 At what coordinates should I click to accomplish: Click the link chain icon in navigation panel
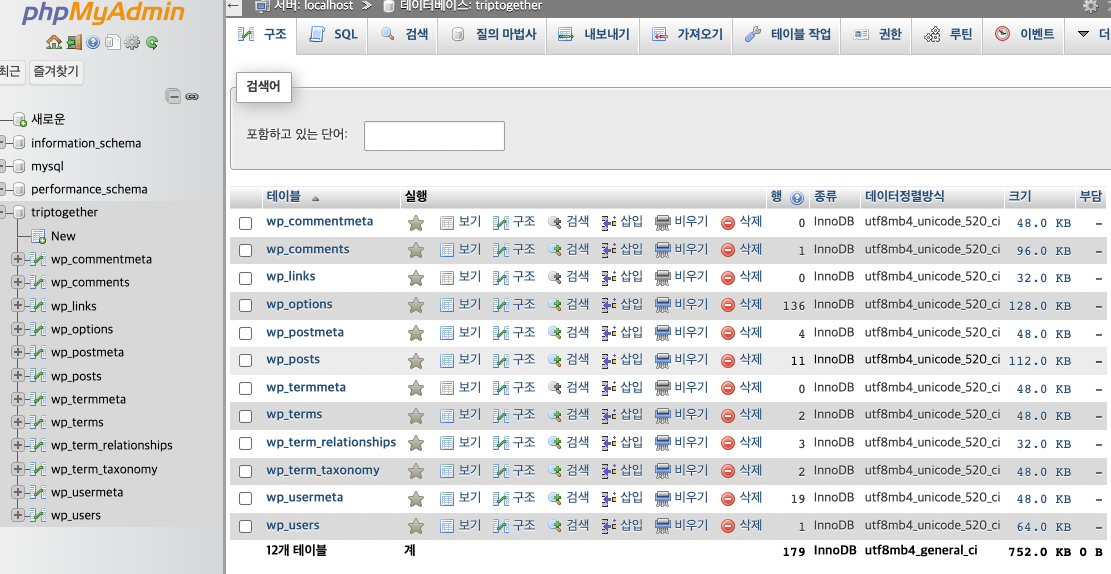click(192, 96)
